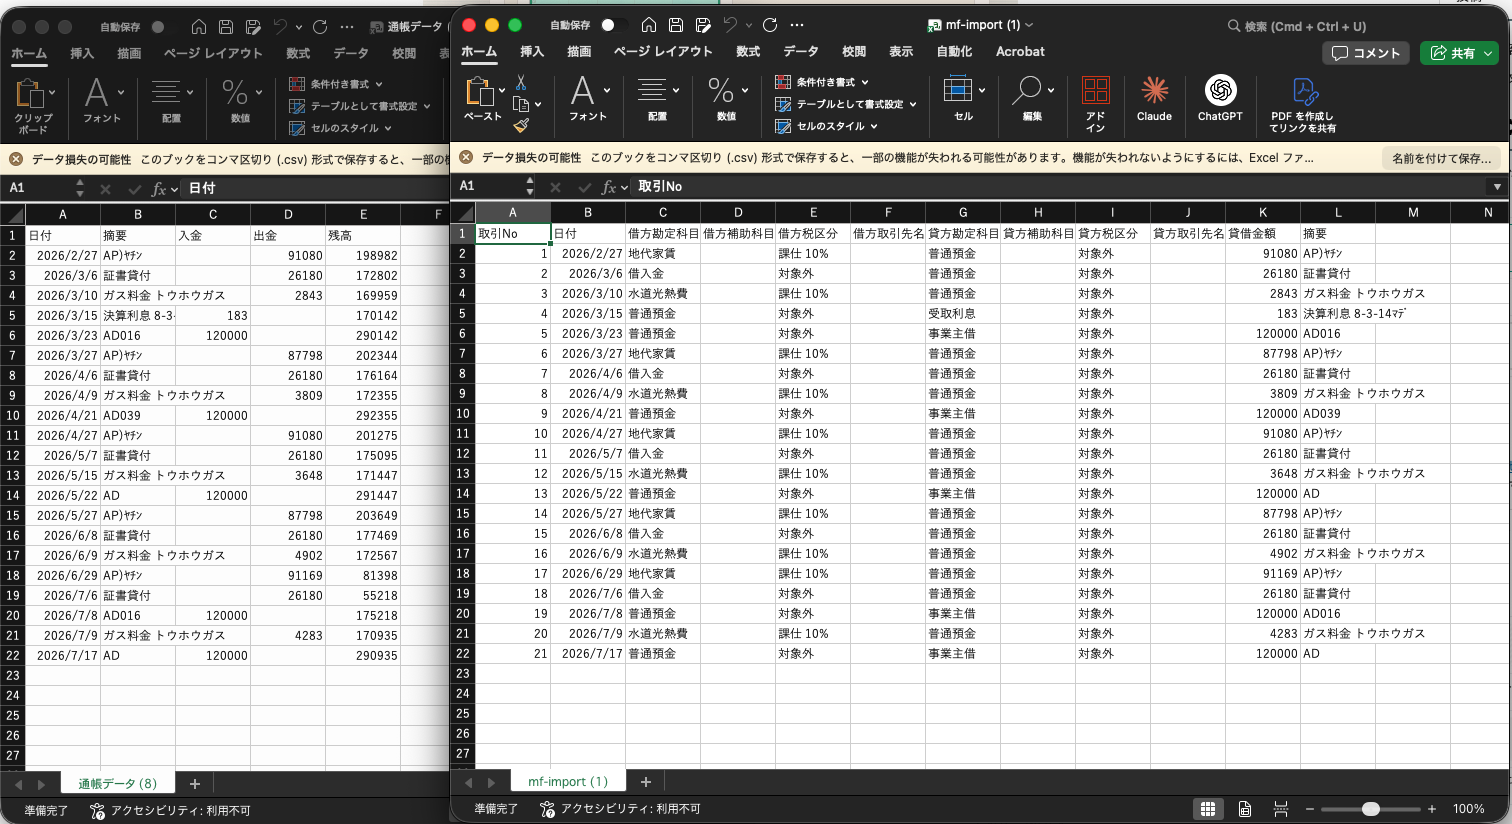
Task: Dismiss data-loss warning in mf-import window
Action: [466, 157]
